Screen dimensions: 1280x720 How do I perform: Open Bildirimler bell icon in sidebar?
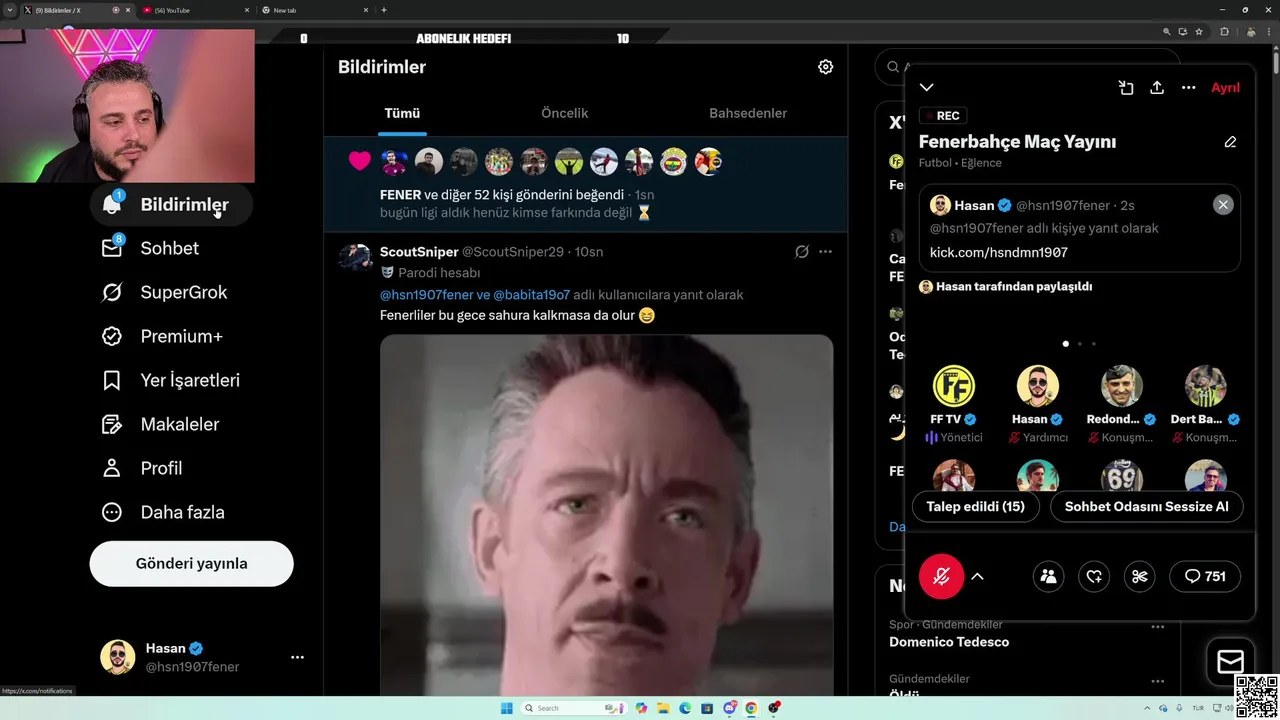112,204
